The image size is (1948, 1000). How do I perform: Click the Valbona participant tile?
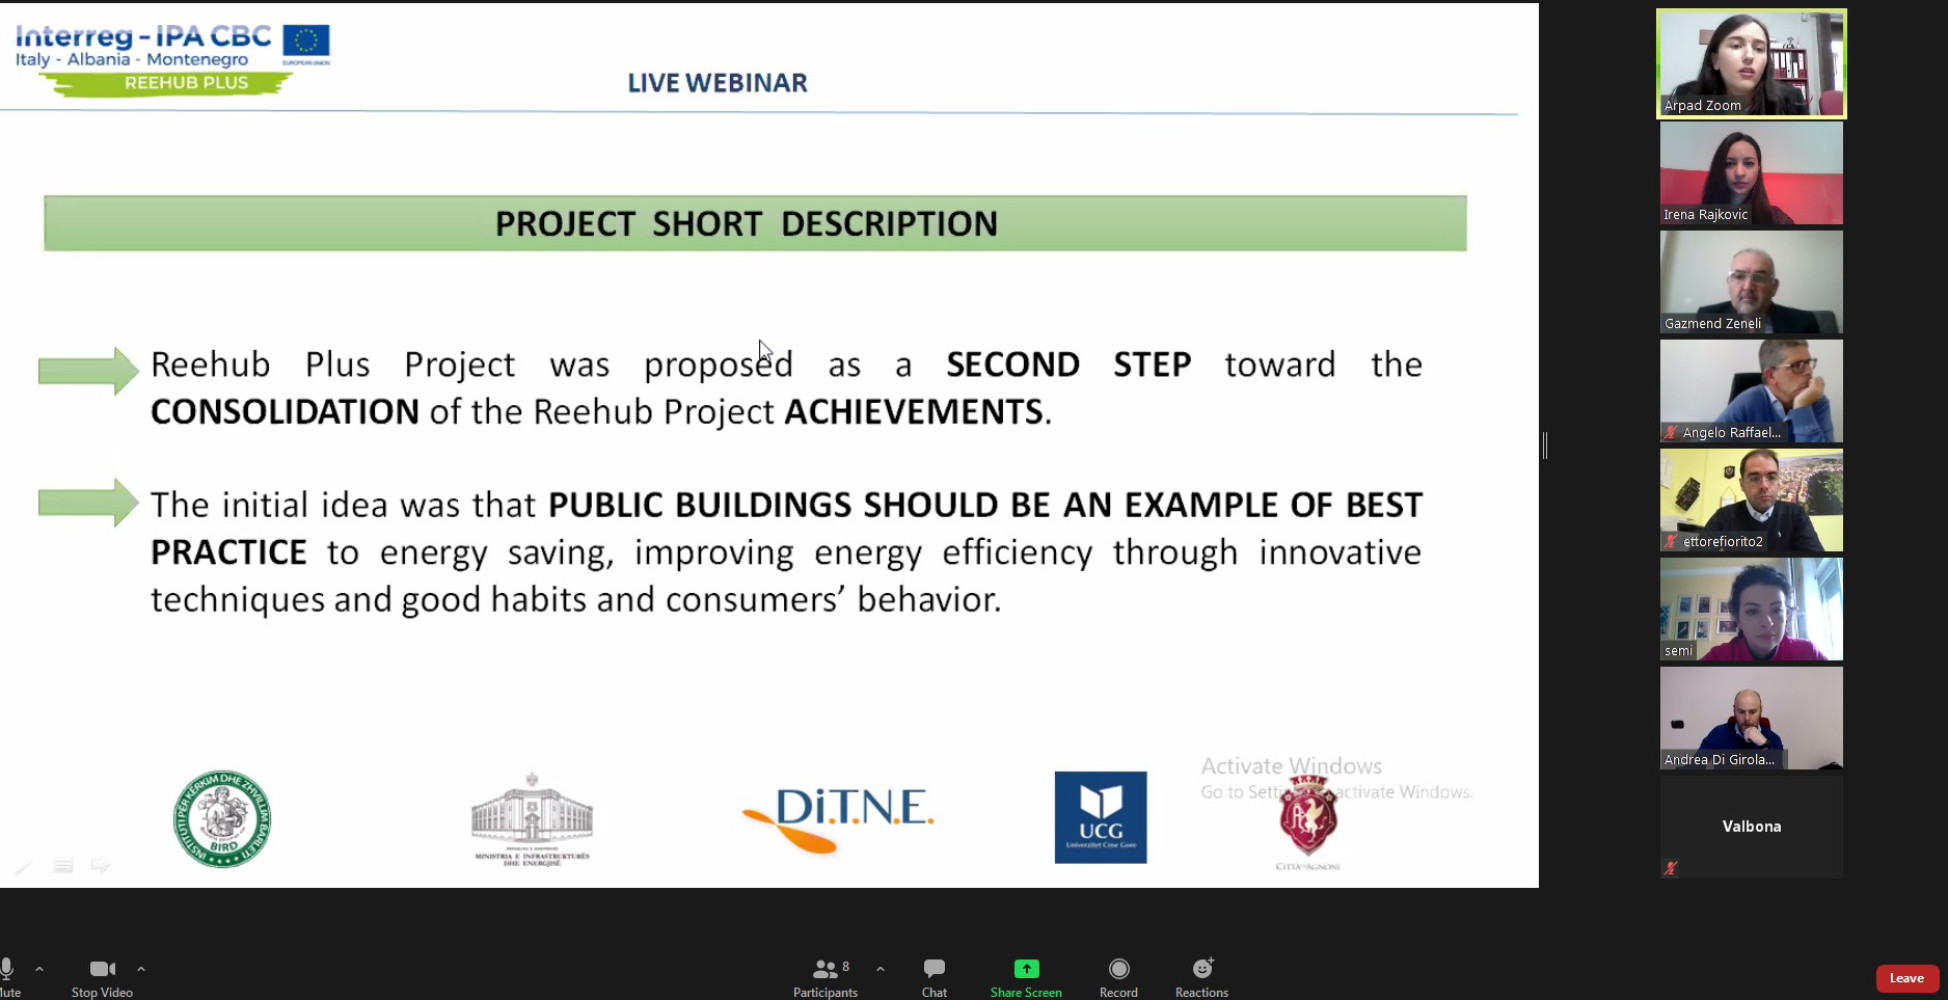tap(1751, 827)
